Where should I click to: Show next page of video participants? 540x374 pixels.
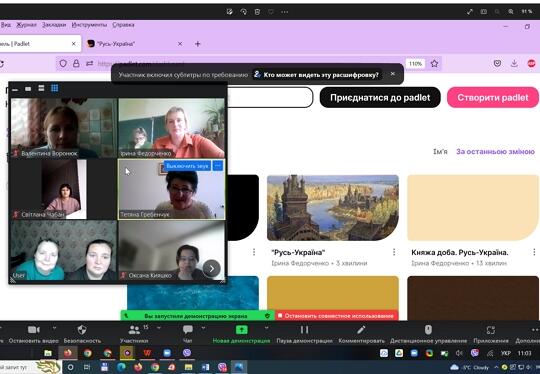pos(211,269)
